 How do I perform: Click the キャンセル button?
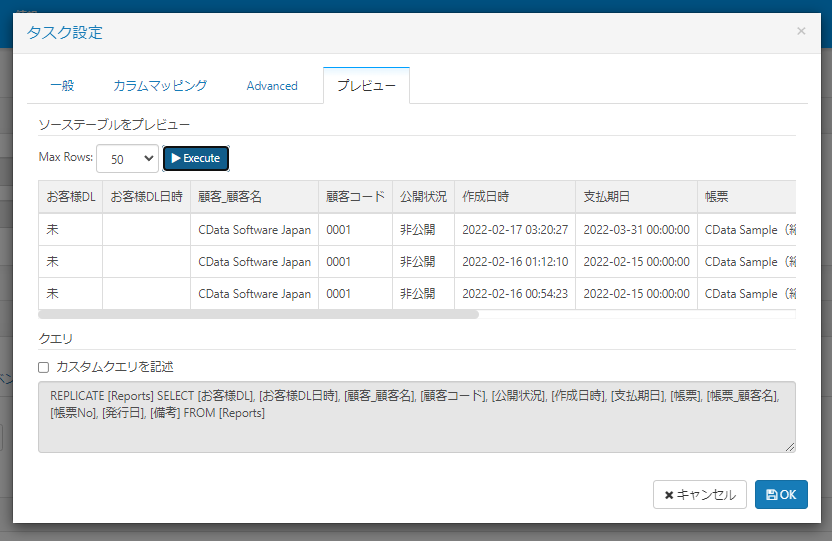[x=700, y=494]
